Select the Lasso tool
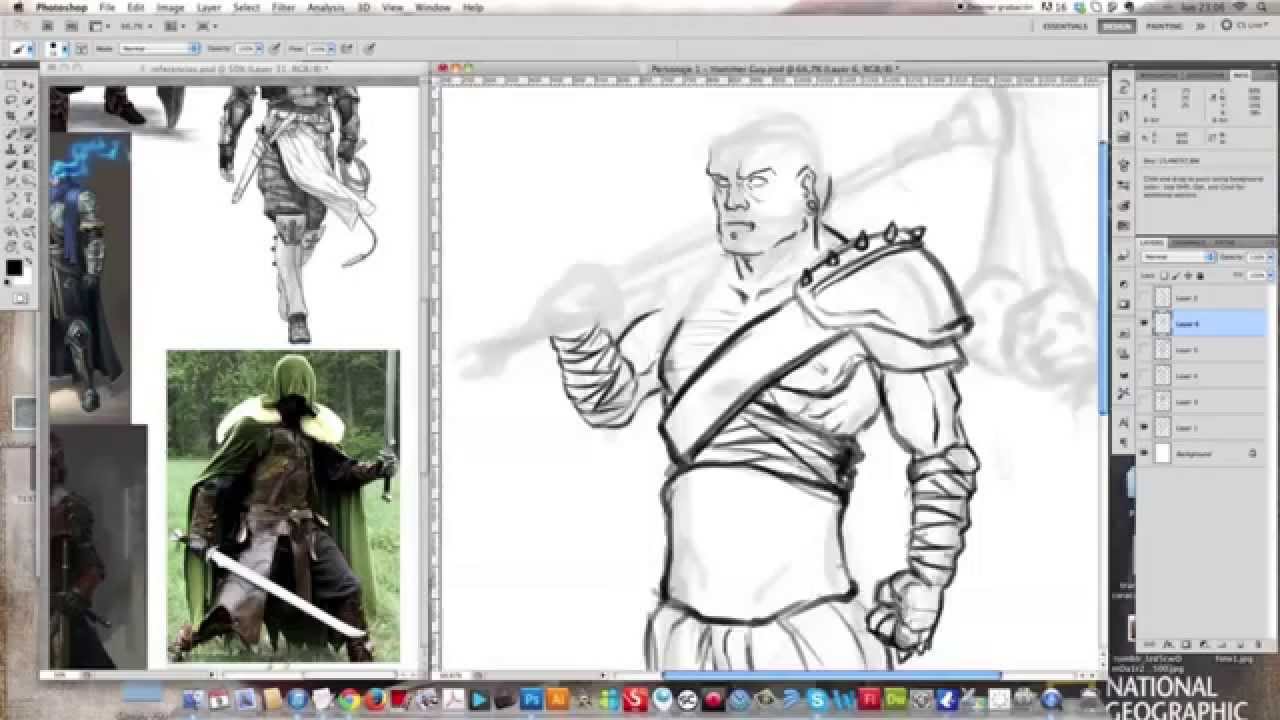 pyautogui.click(x=10, y=100)
